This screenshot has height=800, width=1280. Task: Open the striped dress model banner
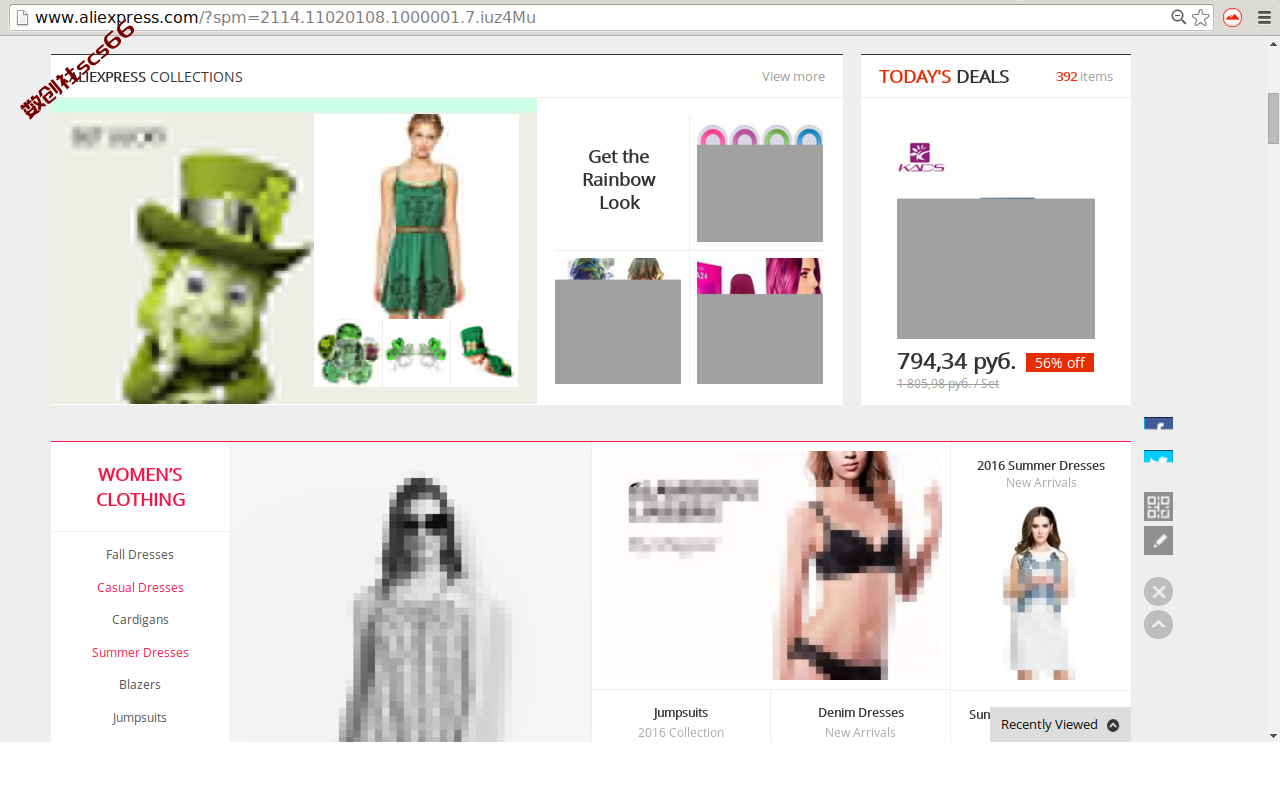tap(411, 592)
